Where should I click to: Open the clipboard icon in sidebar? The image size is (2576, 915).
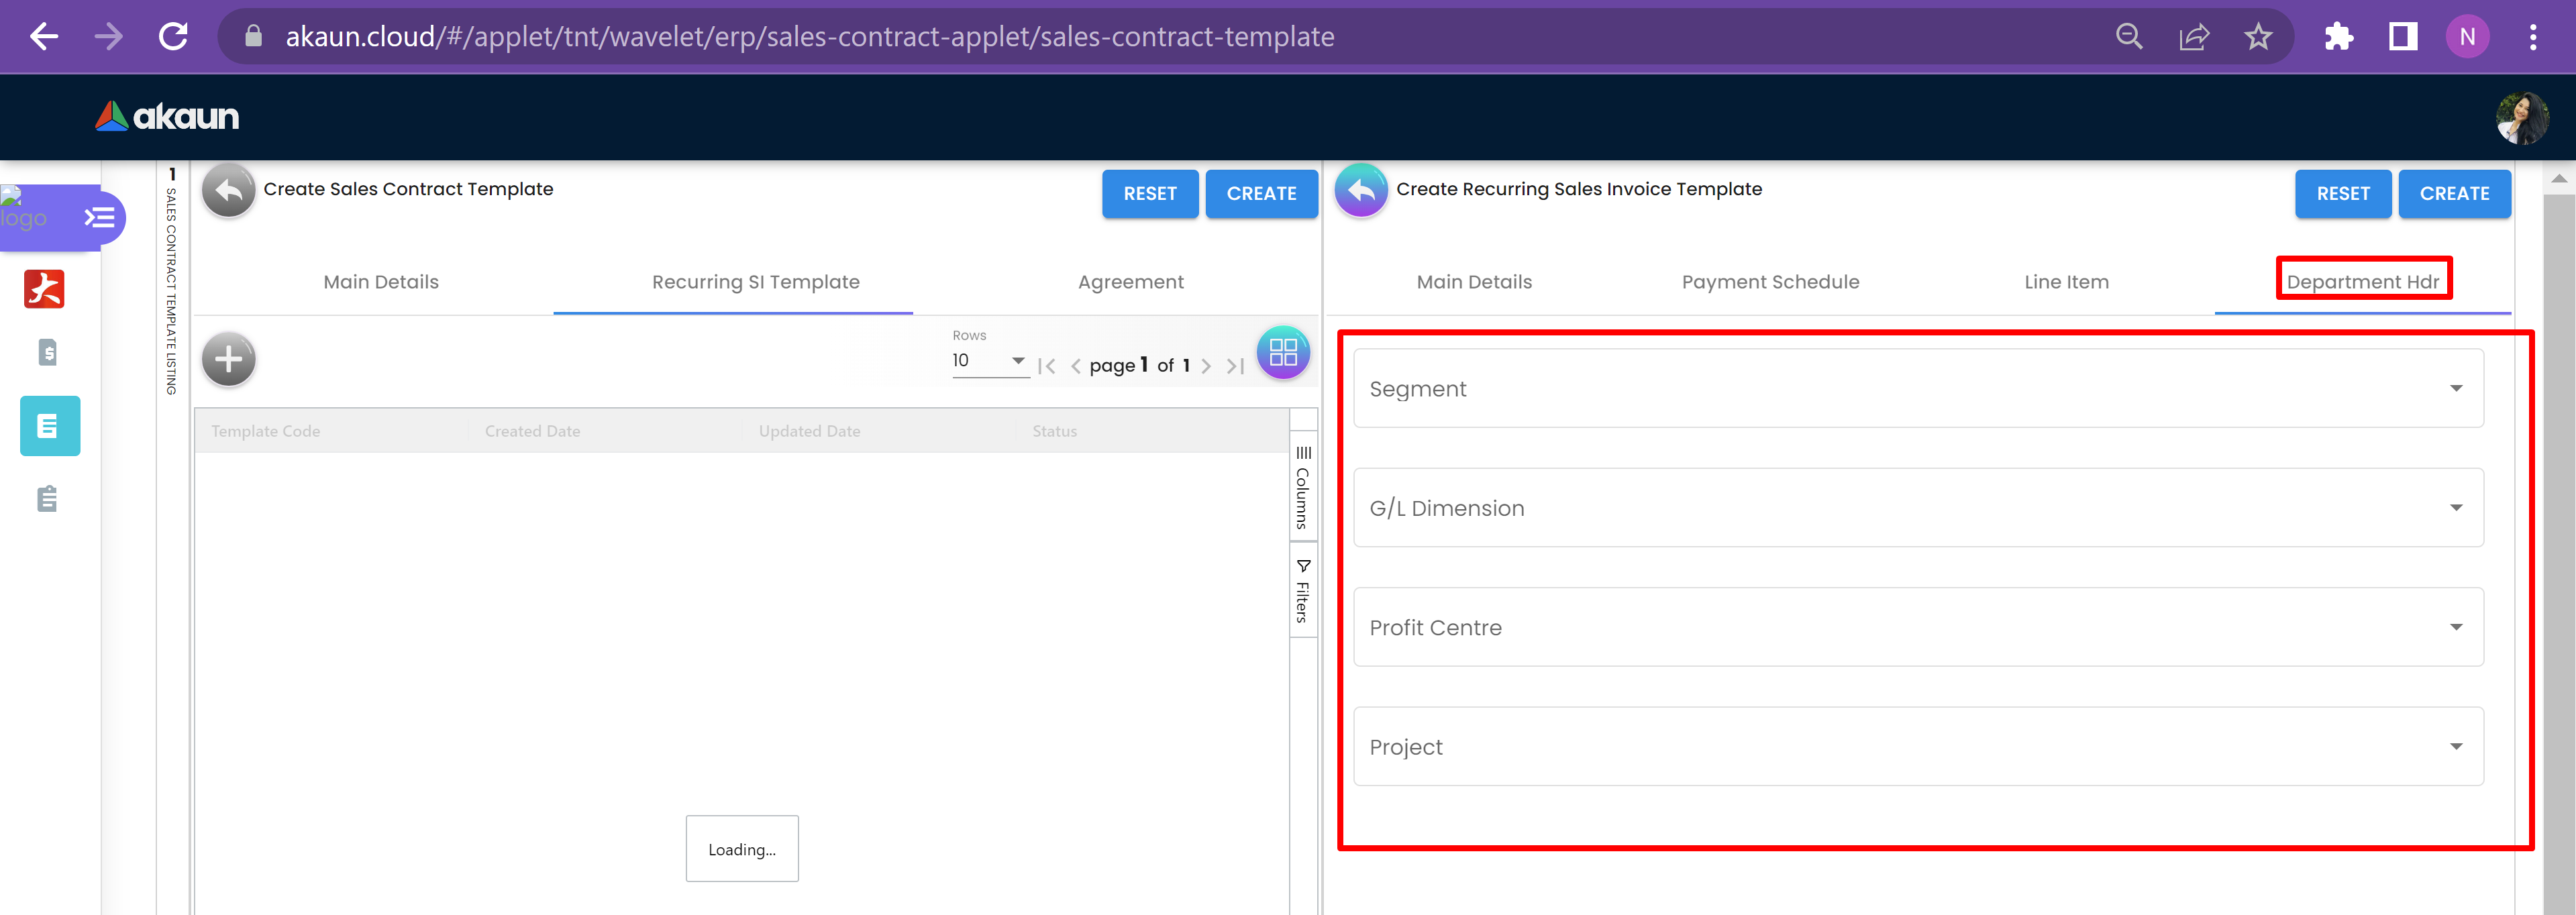pos(47,498)
